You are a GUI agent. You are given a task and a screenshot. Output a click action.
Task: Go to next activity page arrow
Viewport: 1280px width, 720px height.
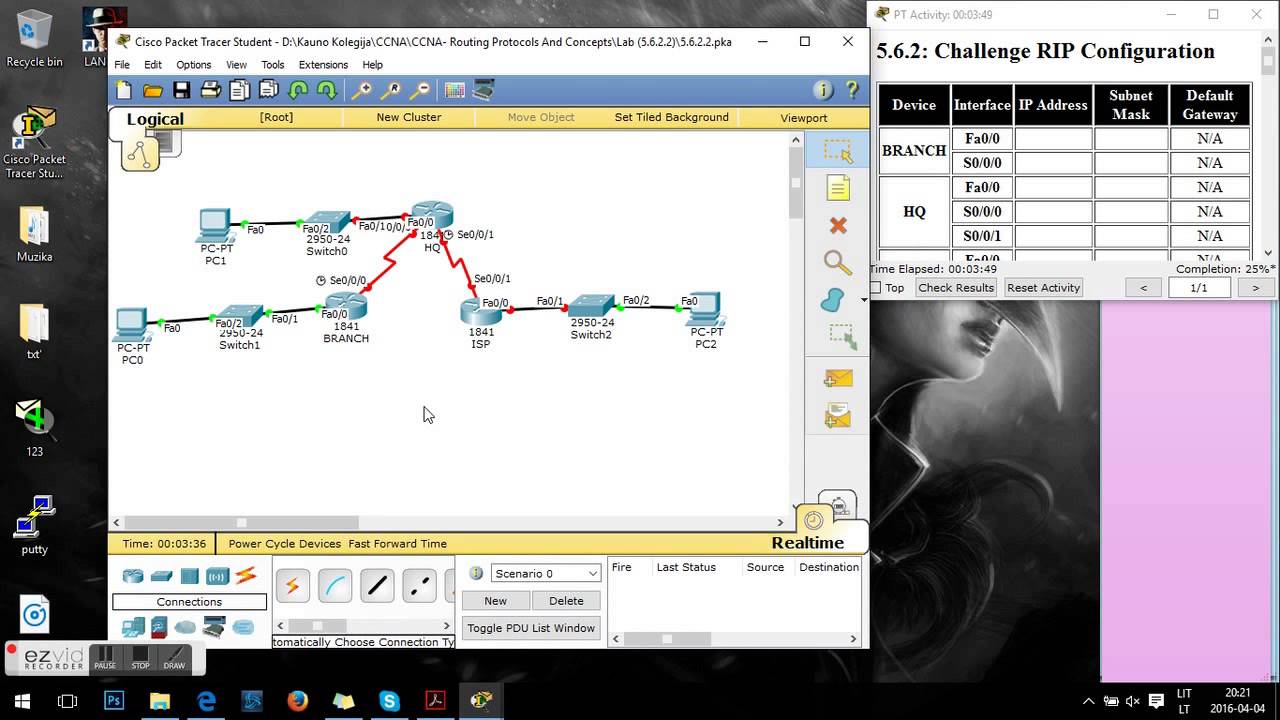[1255, 288]
